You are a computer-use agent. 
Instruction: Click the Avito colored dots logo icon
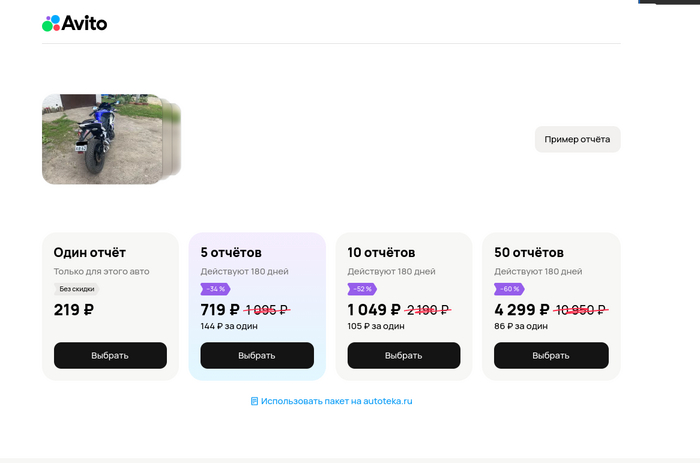[51, 23]
